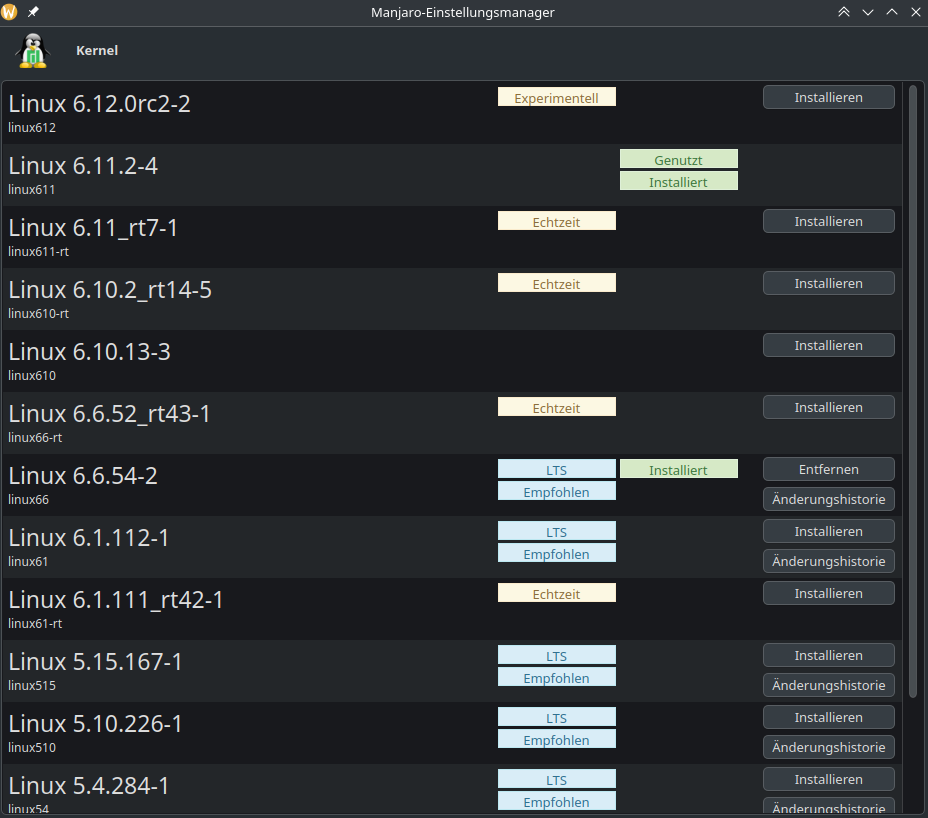The image size is (928, 818).
Task: Minimize window with down chevron icon
Action: [x=868, y=12]
